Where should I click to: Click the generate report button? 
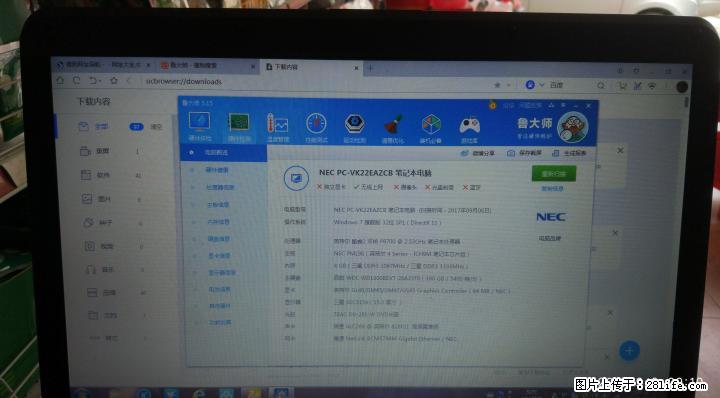(569, 153)
